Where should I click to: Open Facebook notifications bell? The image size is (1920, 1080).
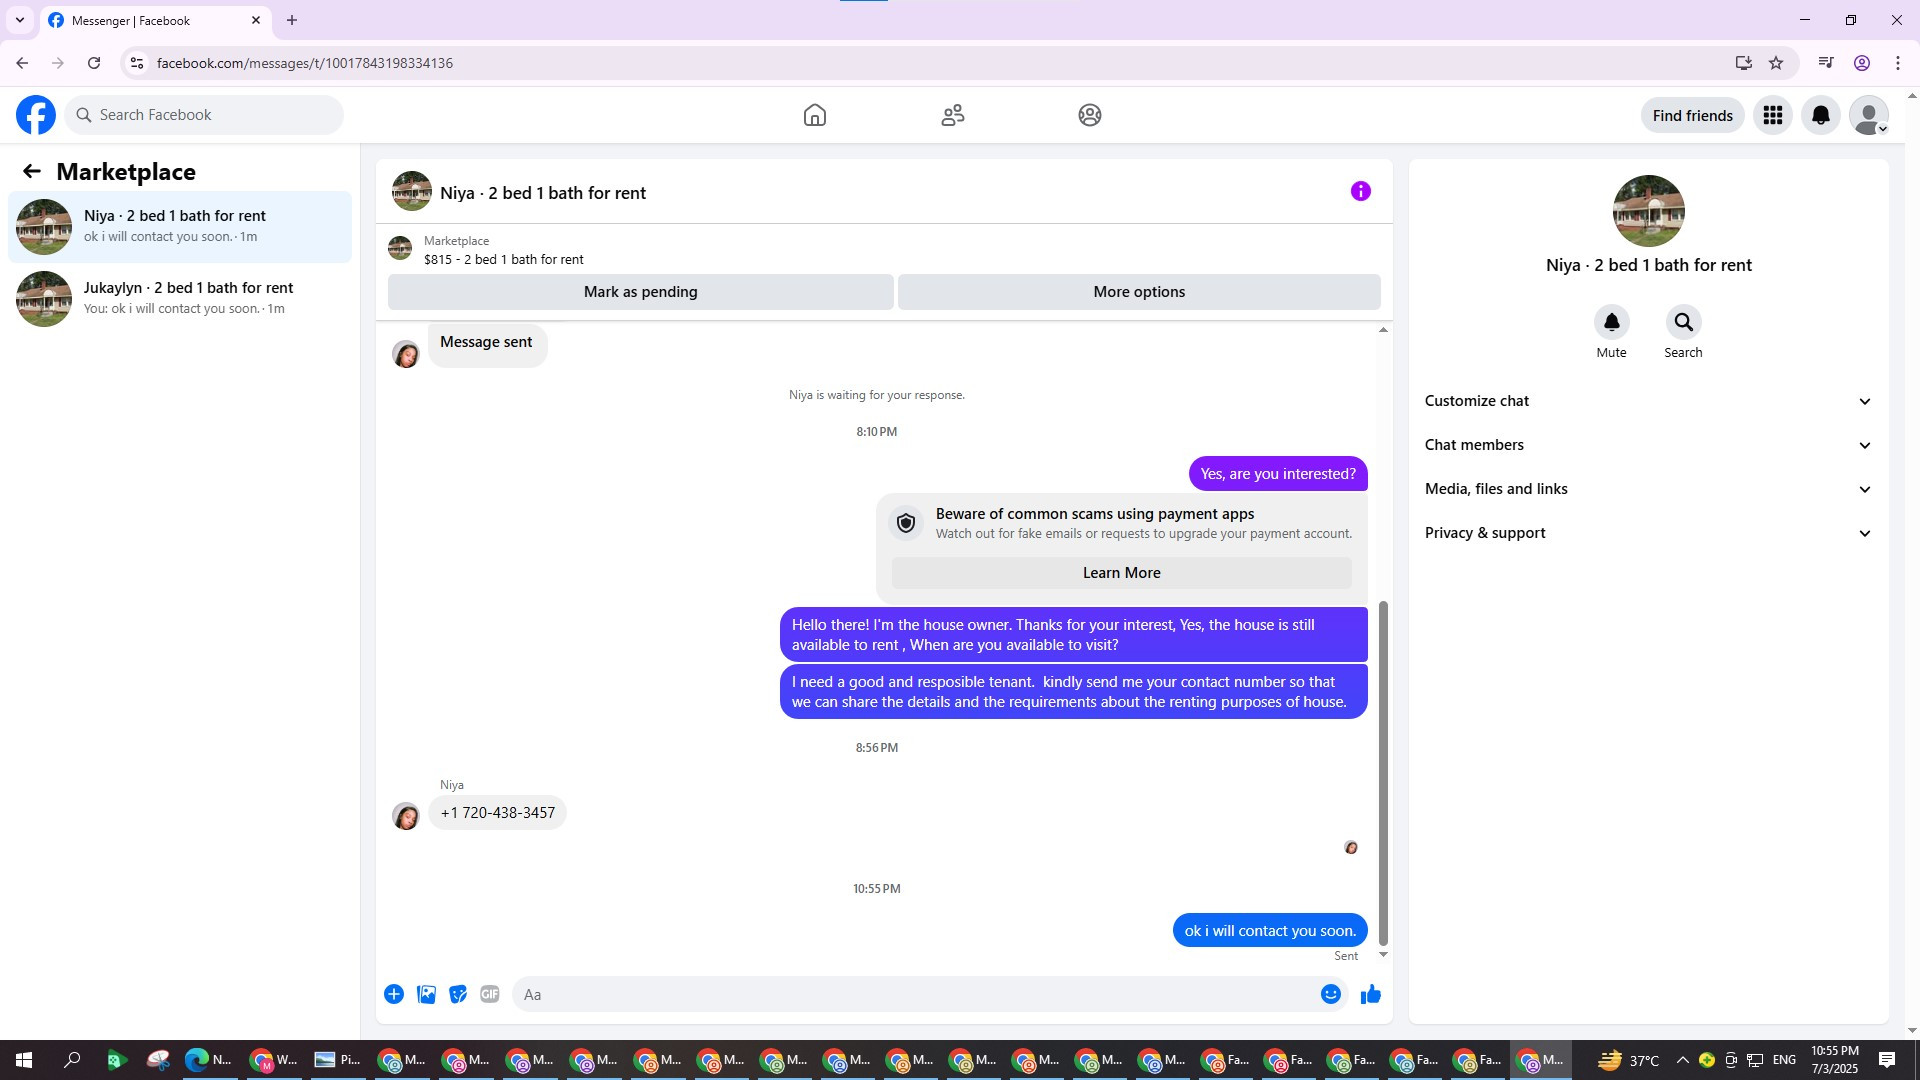(x=1820, y=115)
